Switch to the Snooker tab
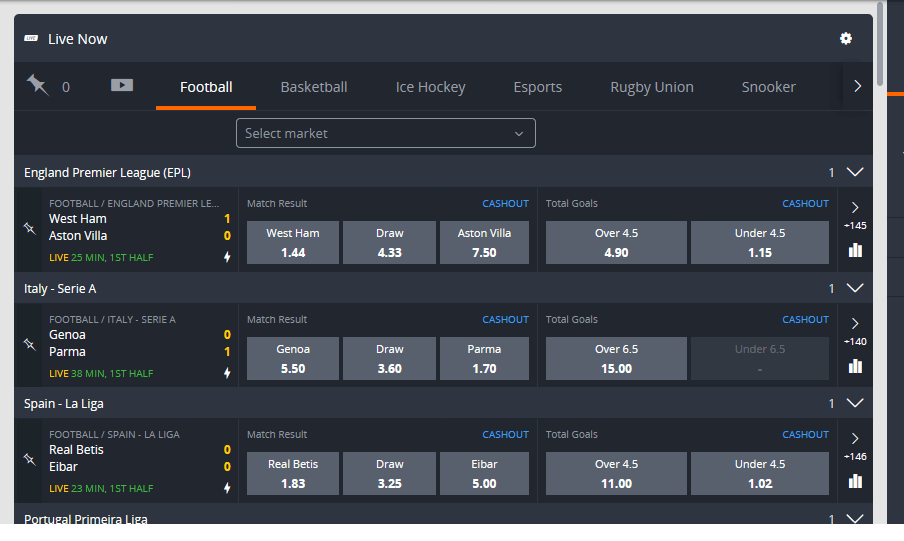This screenshot has width=904, height=541. point(769,87)
